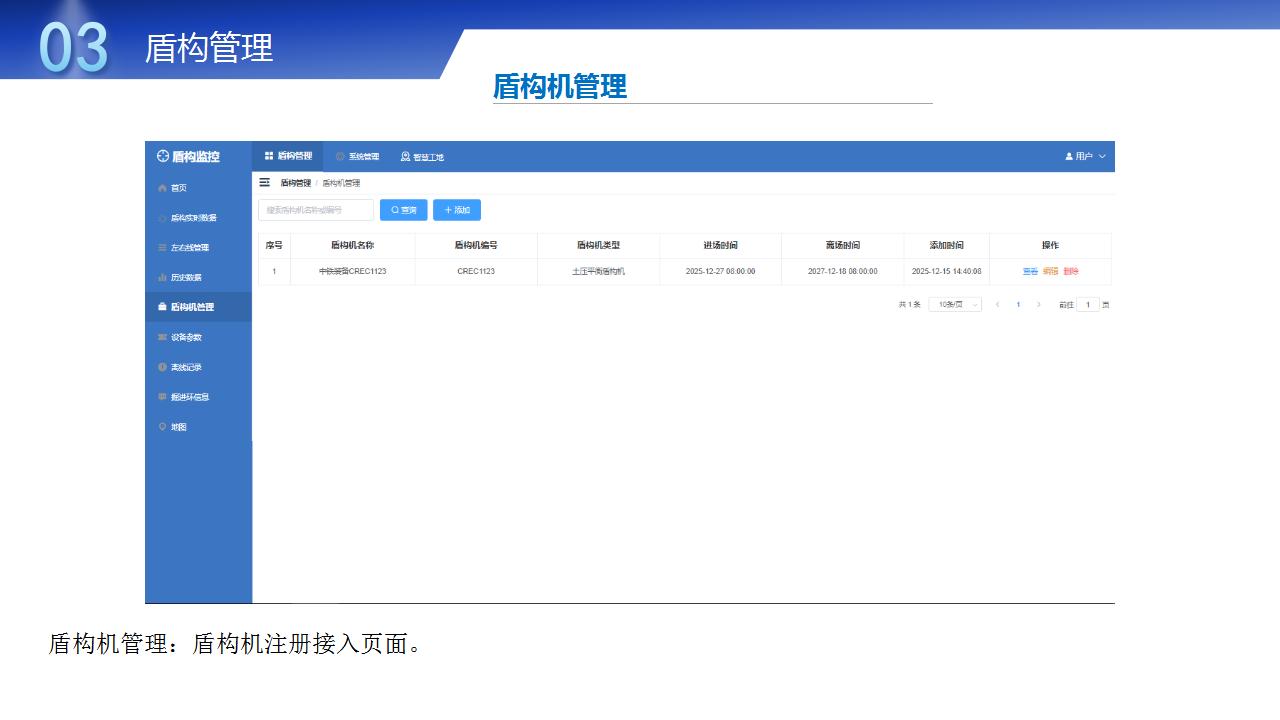This screenshot has height=720, width=1280.
Task: Switch to the 智慧工地 top tab
Action: coord(422,157)
